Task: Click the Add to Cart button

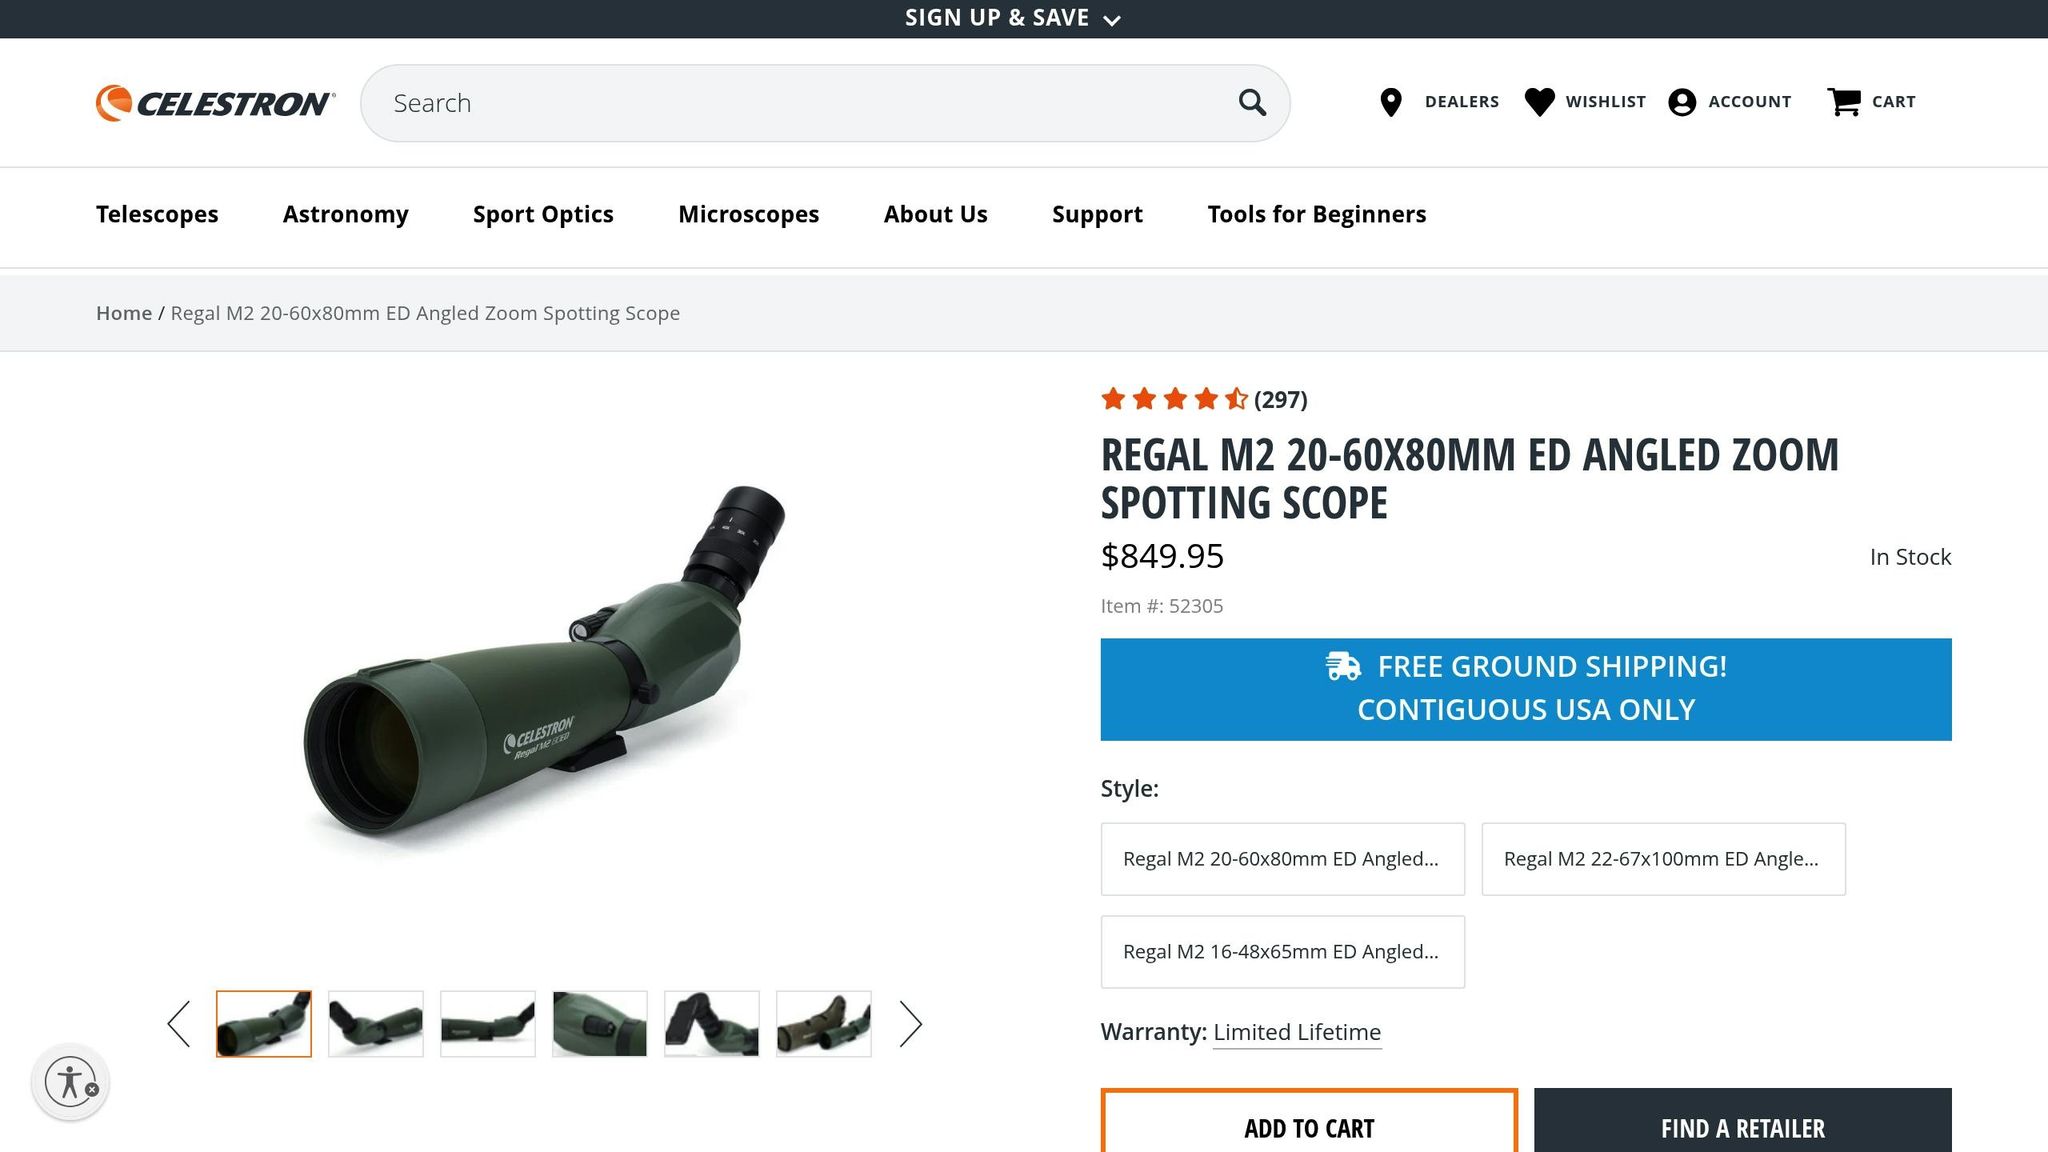Action: pyautogui.click(x=1308, y=1127)
